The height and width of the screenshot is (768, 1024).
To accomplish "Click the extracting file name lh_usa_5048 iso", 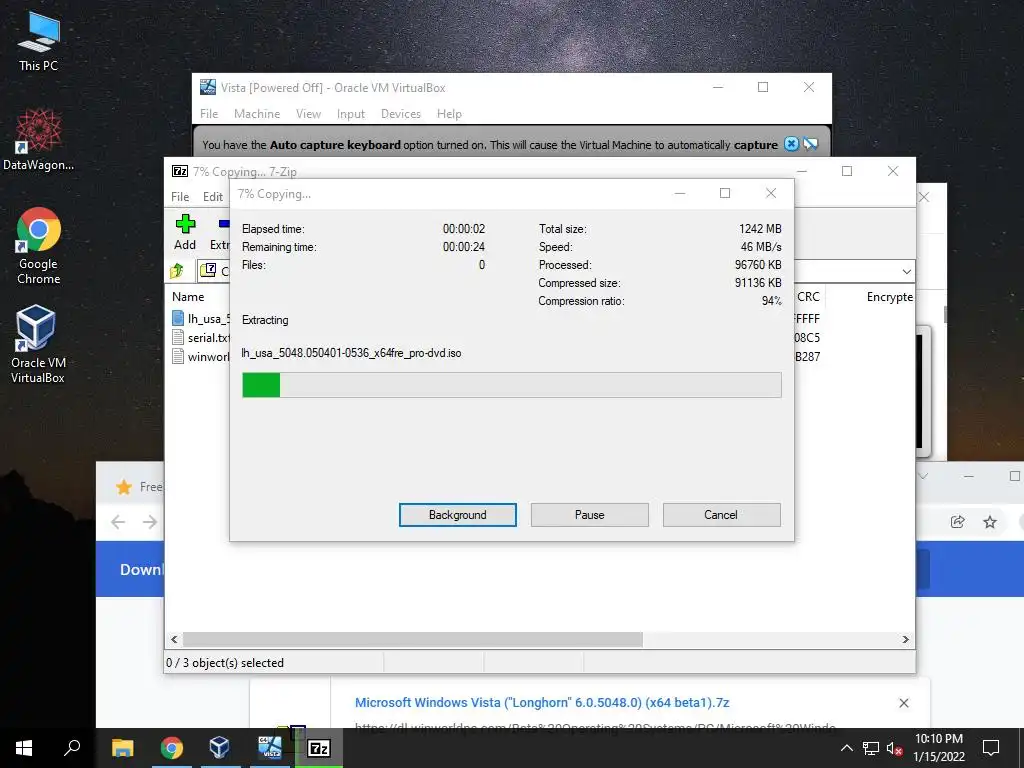I will (x=351, y=353).
